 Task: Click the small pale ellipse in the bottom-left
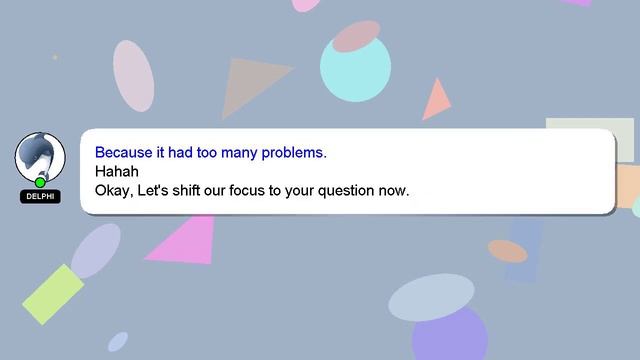tap(118, 342)
